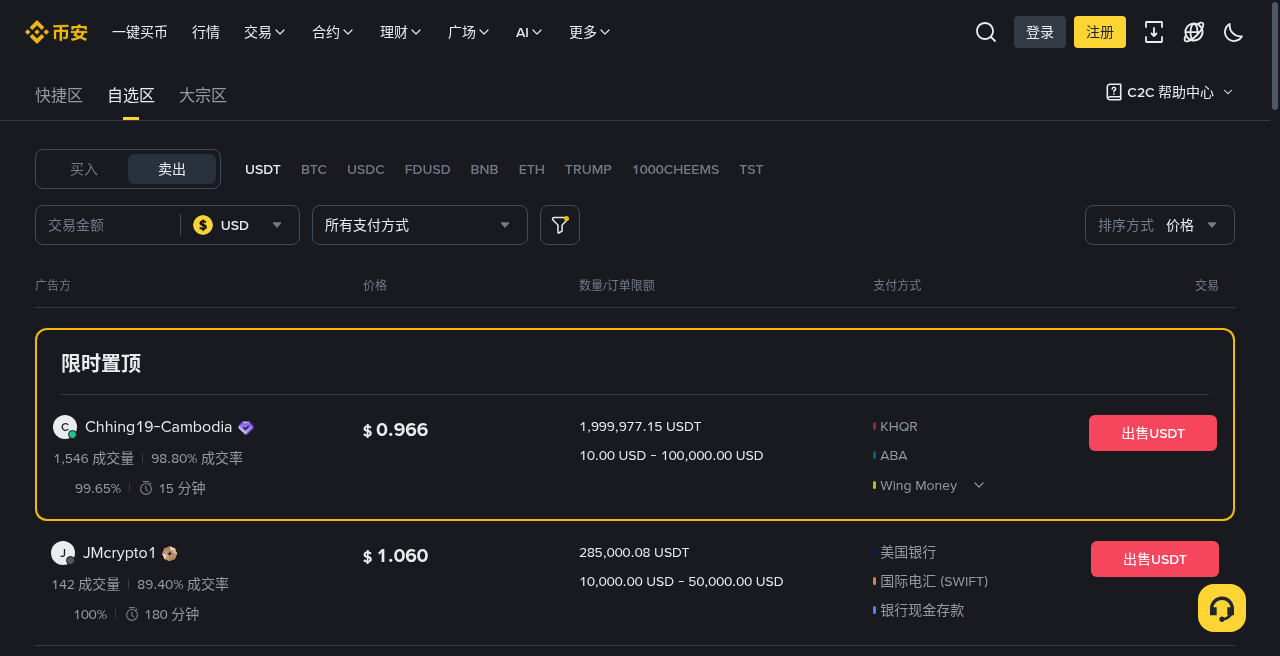Click the 登录 button
The image size is (1280, 656).
[x=1040, y=32]
